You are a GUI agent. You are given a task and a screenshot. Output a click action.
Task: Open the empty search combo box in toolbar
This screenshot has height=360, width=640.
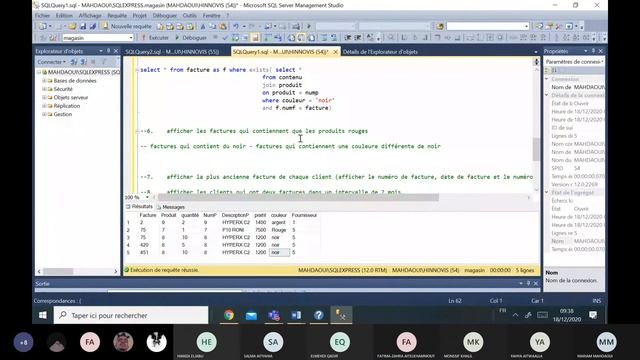tap(488, 26)
